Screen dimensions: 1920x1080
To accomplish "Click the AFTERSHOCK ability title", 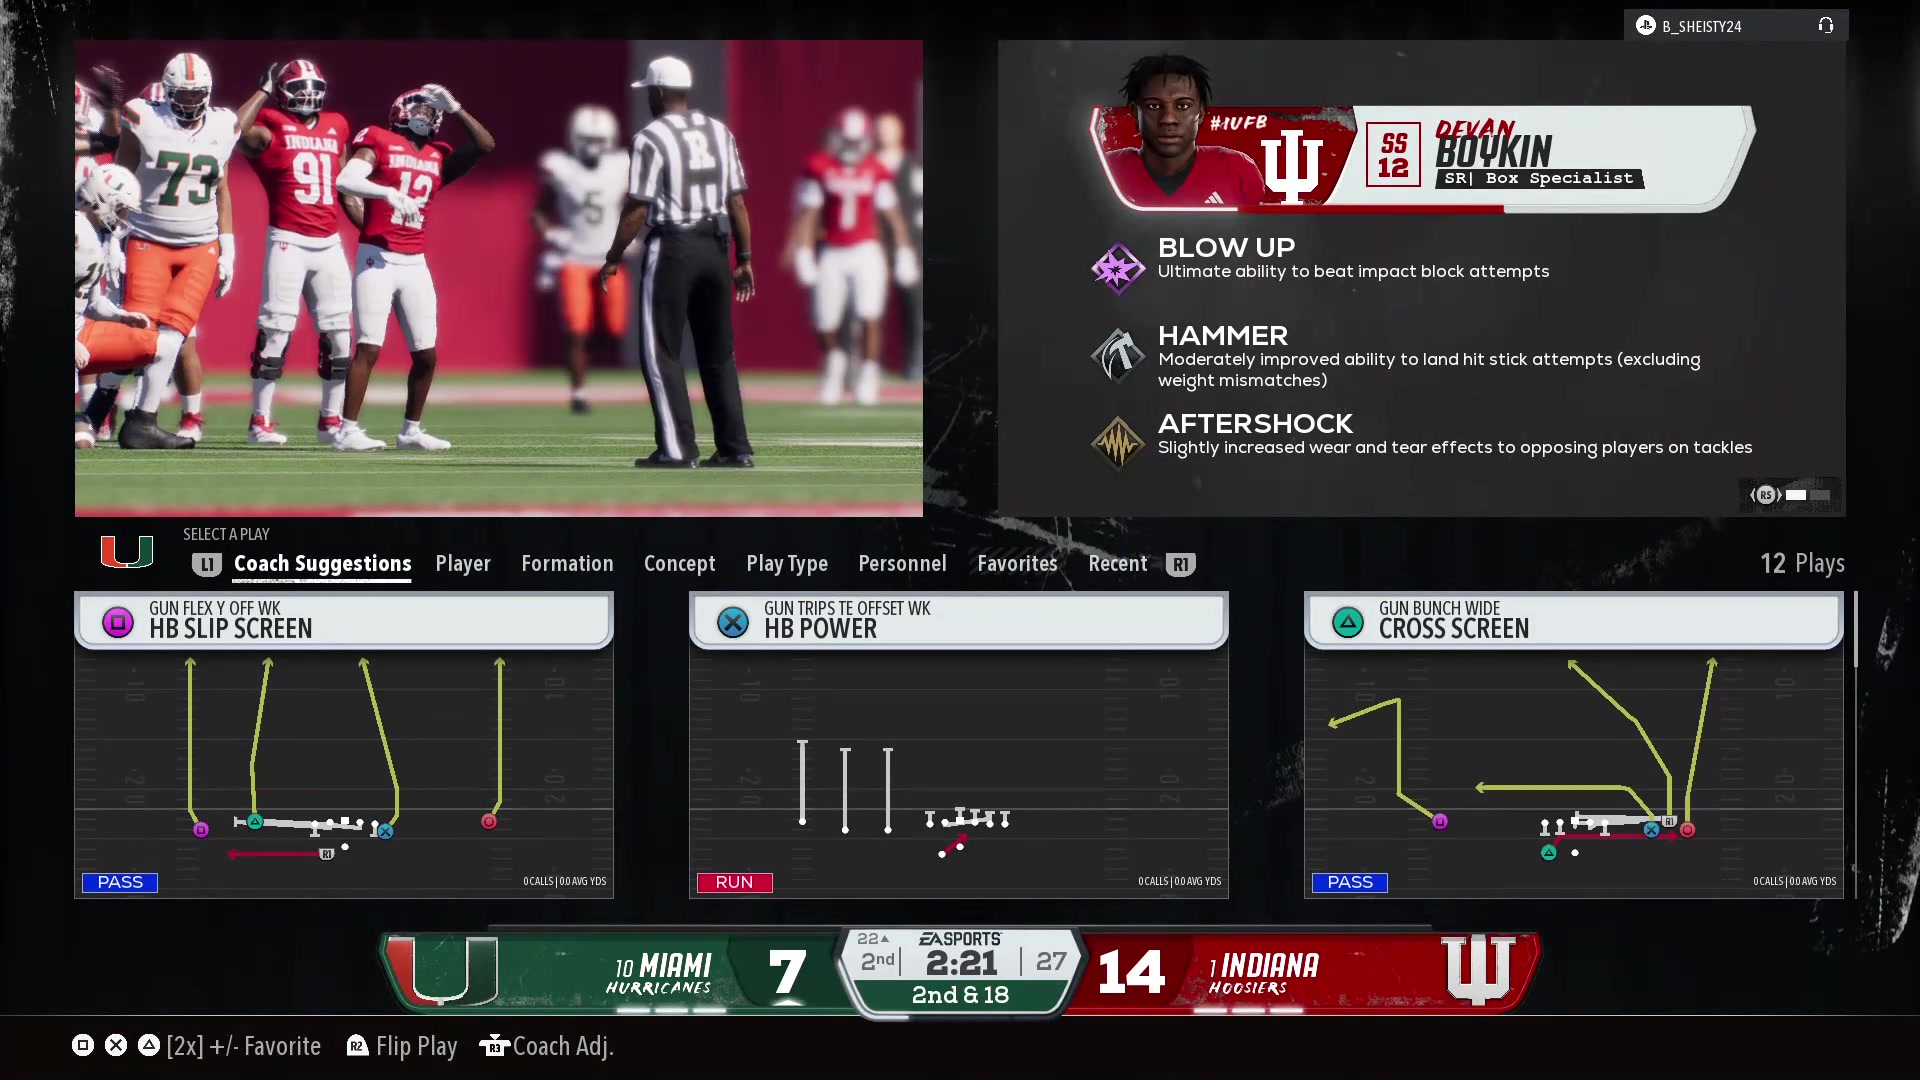I will coord(1255,423).
